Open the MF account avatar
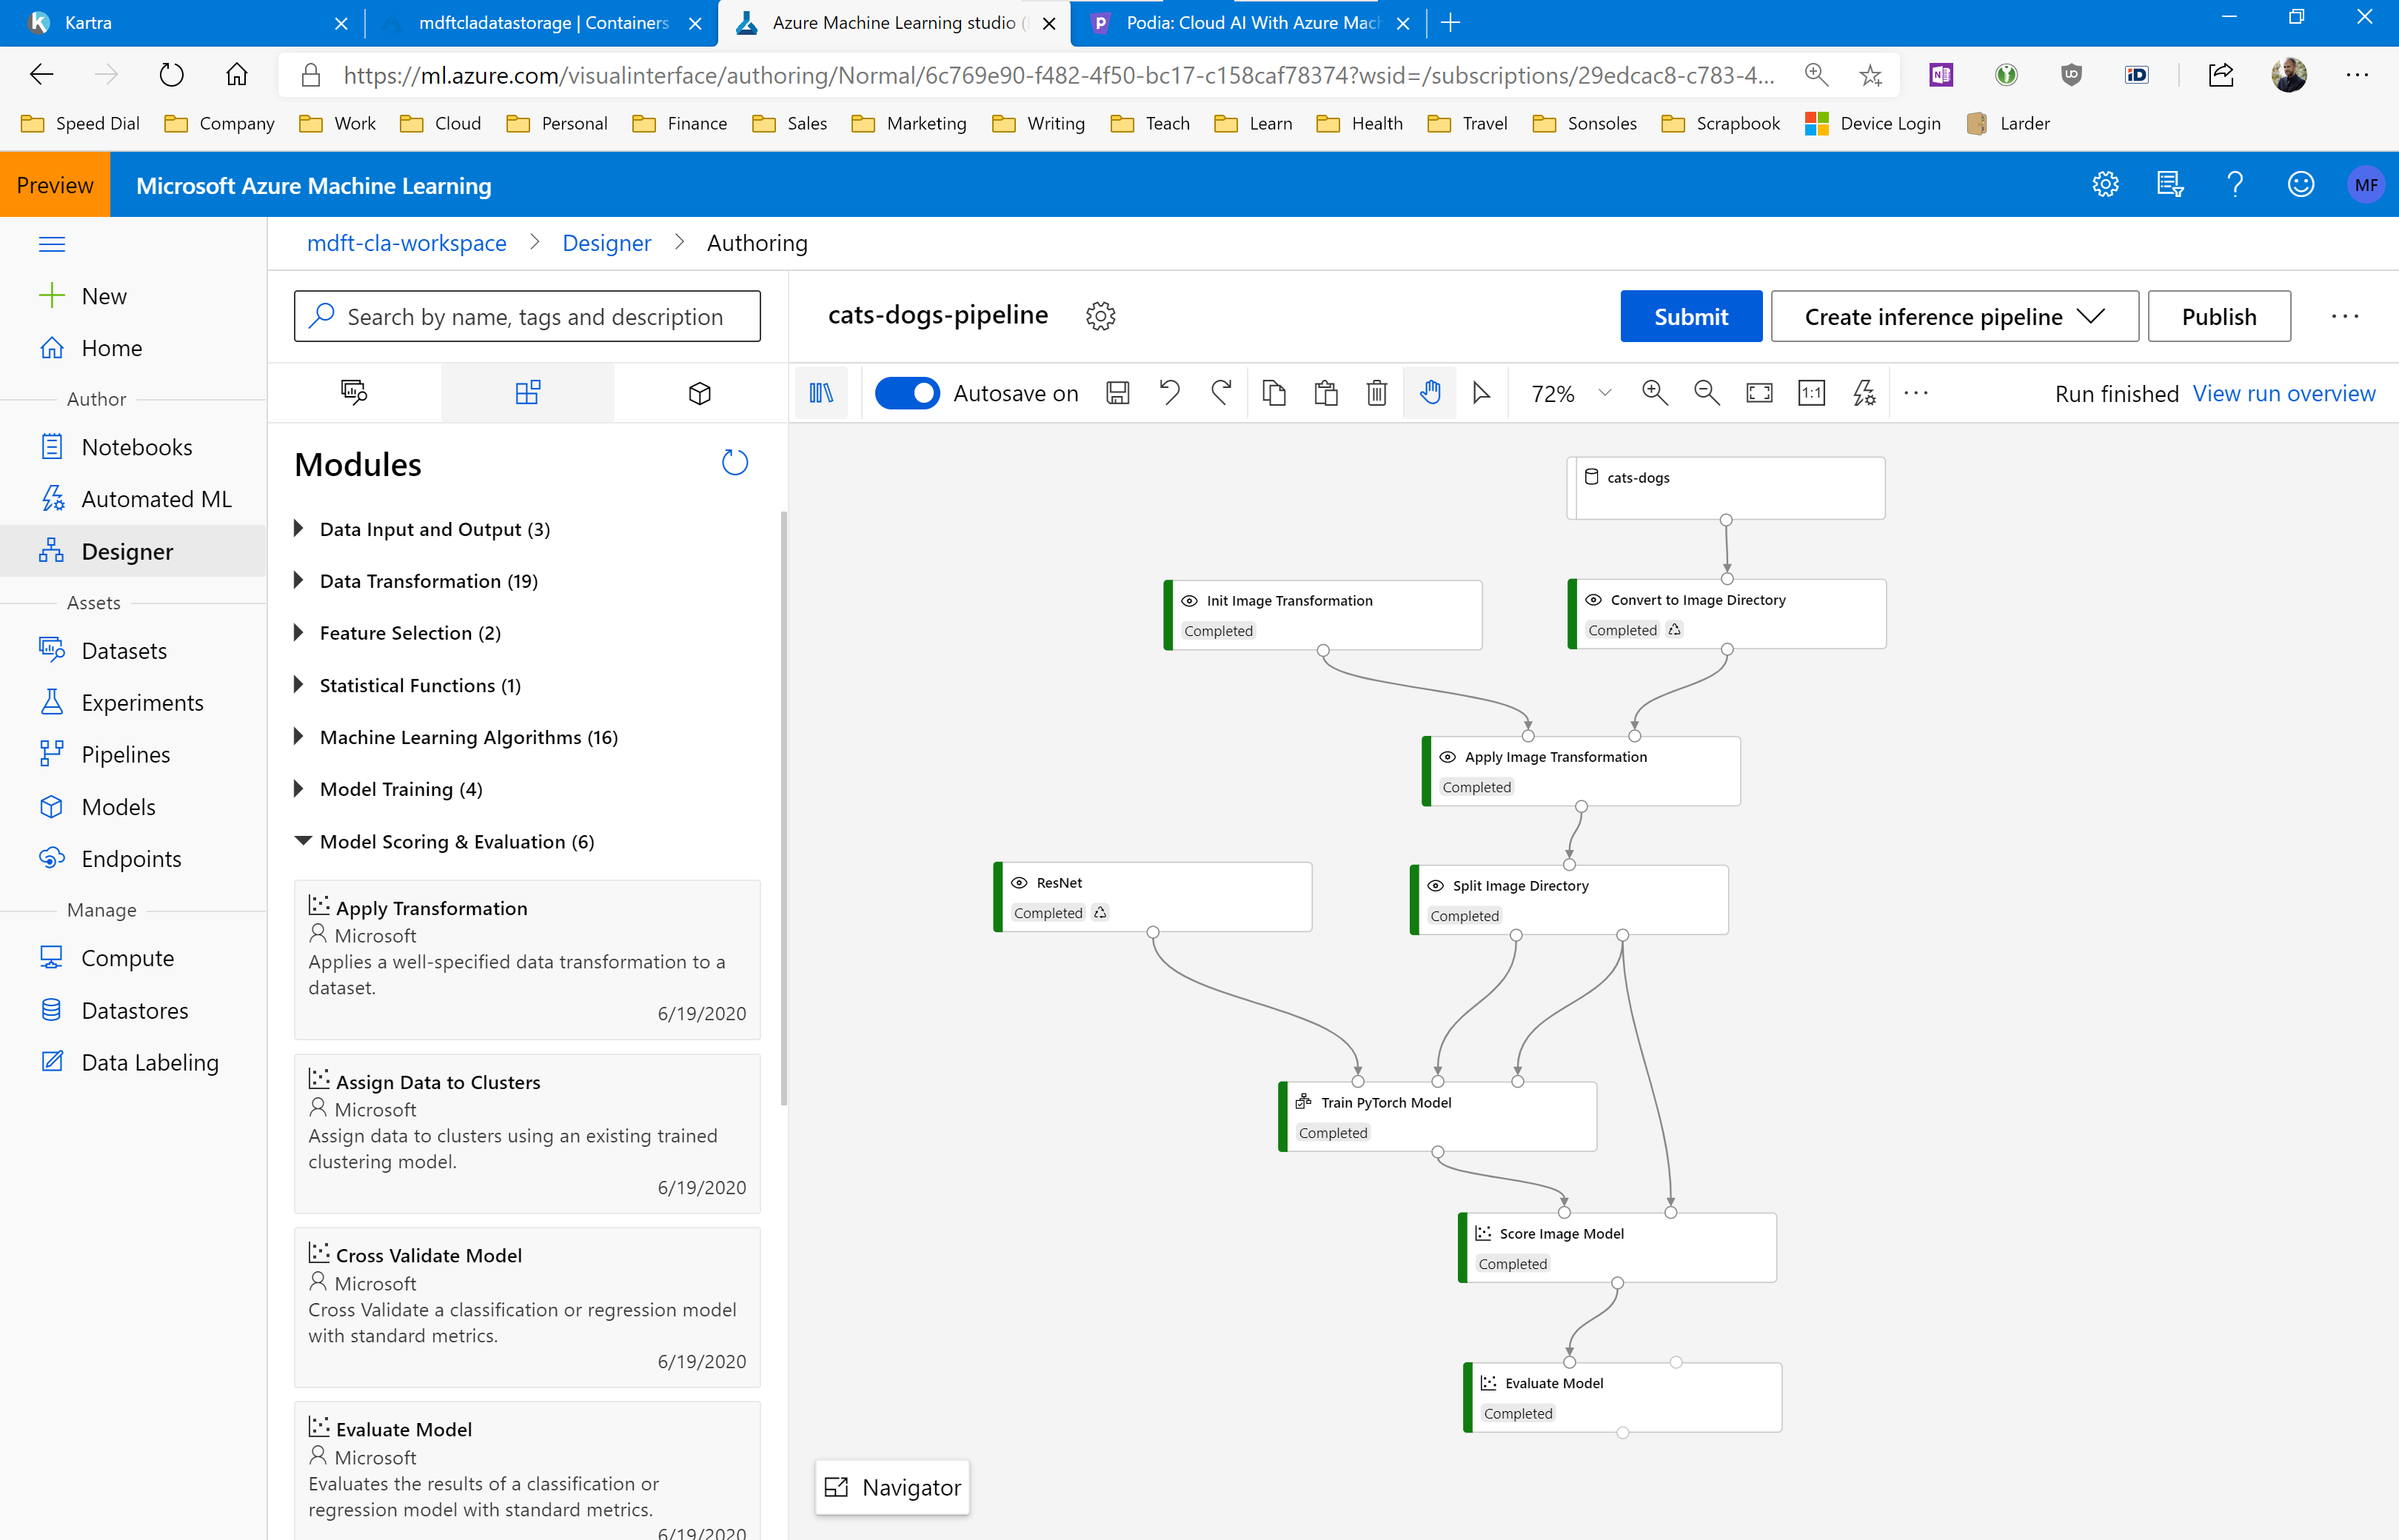The width and height of the screenshot is (2399, 1540). [2365, 185]
